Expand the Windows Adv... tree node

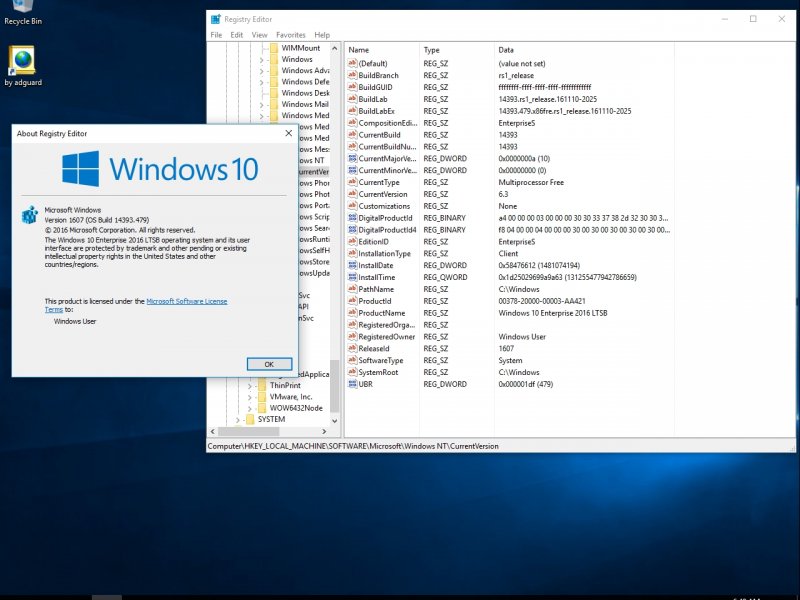tap(262, 71)
